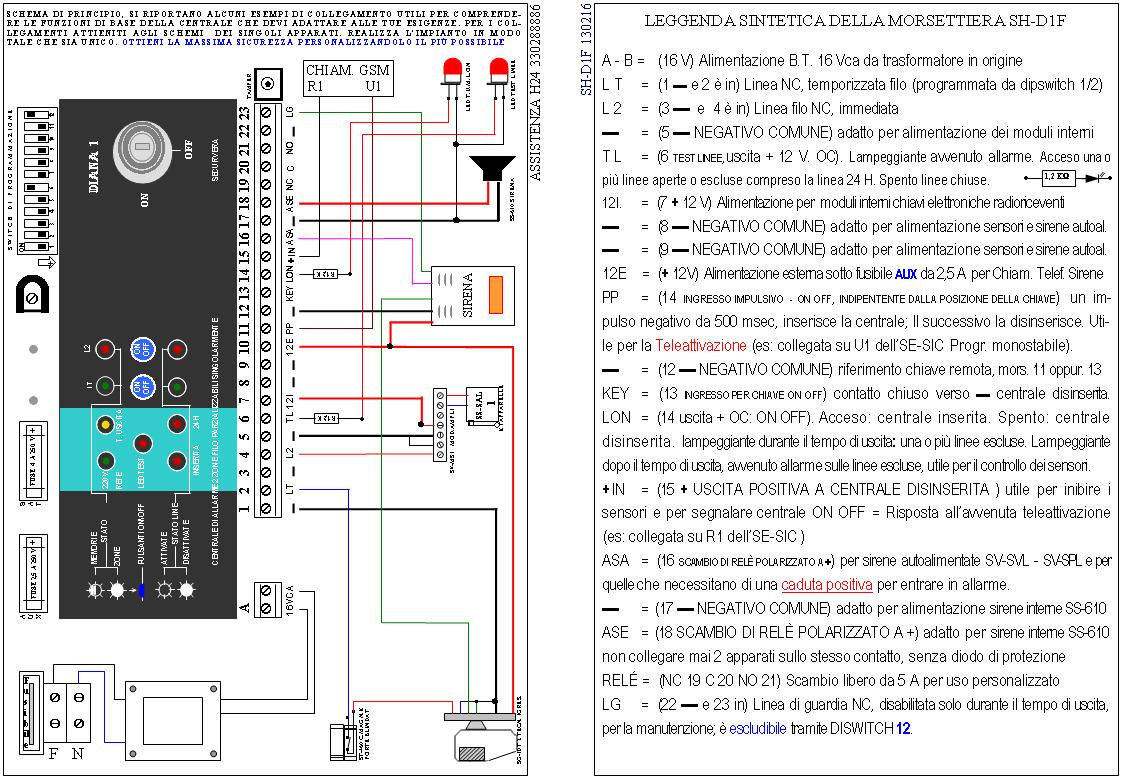Click the red LED TEST indicator
1122x779 pixels.
coord(142,444)
